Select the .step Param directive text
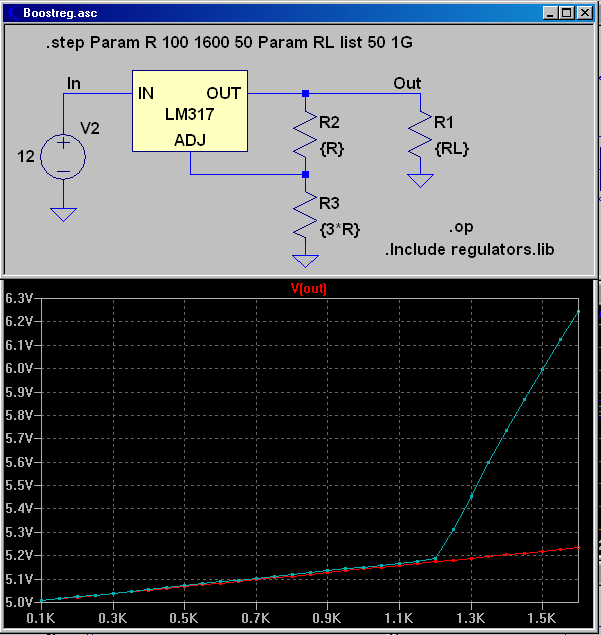 (229, 42)
